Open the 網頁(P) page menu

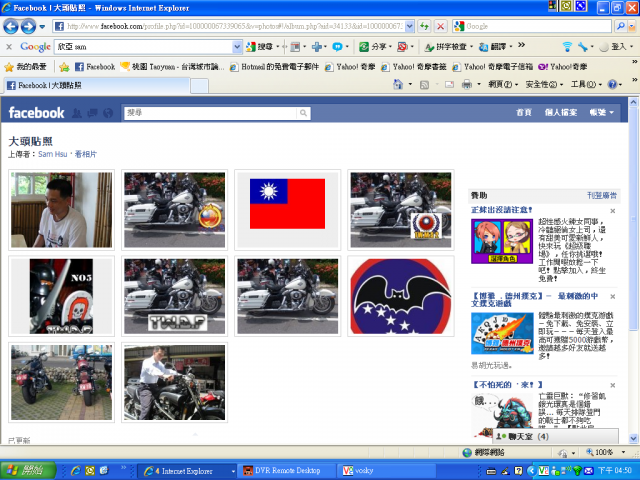[x=503, y=84]
